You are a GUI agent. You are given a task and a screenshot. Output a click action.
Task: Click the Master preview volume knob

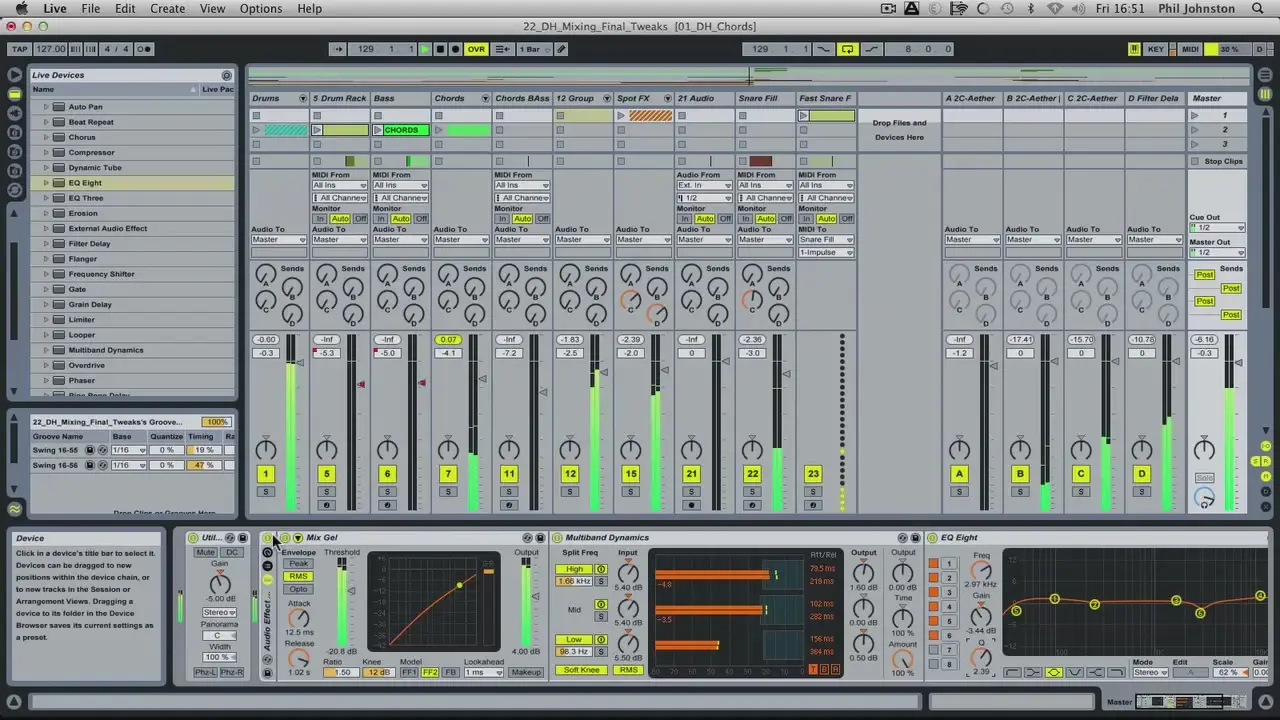point(1204,499)
